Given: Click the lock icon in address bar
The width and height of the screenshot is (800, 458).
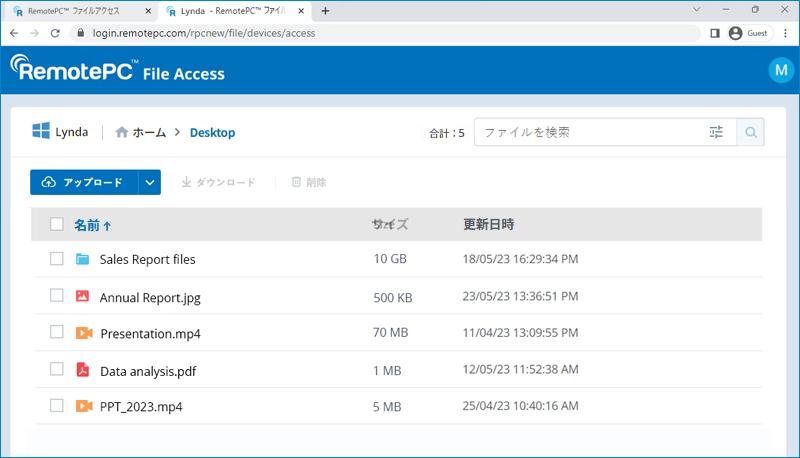Looking at the screenshot, I should (x=80, y=33).
